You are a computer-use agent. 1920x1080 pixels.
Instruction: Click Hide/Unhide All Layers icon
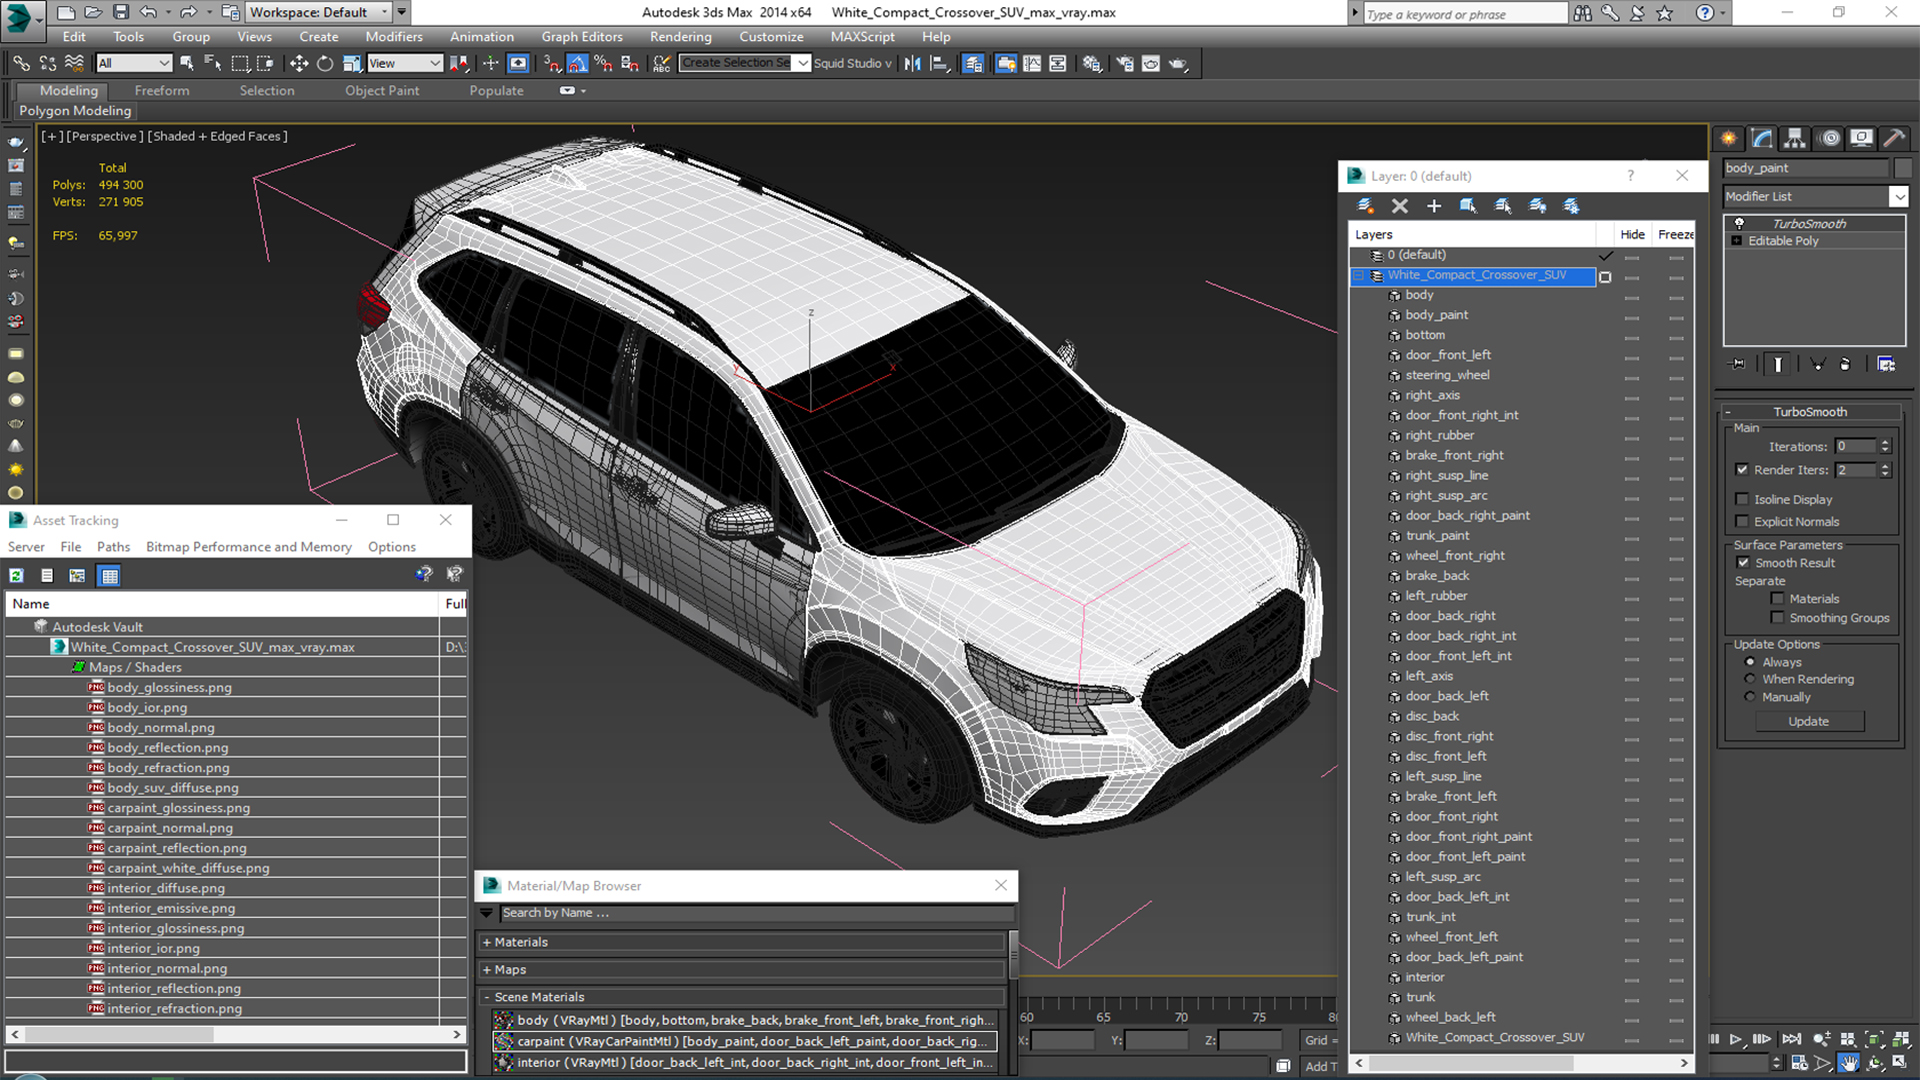click(1537, 205)
